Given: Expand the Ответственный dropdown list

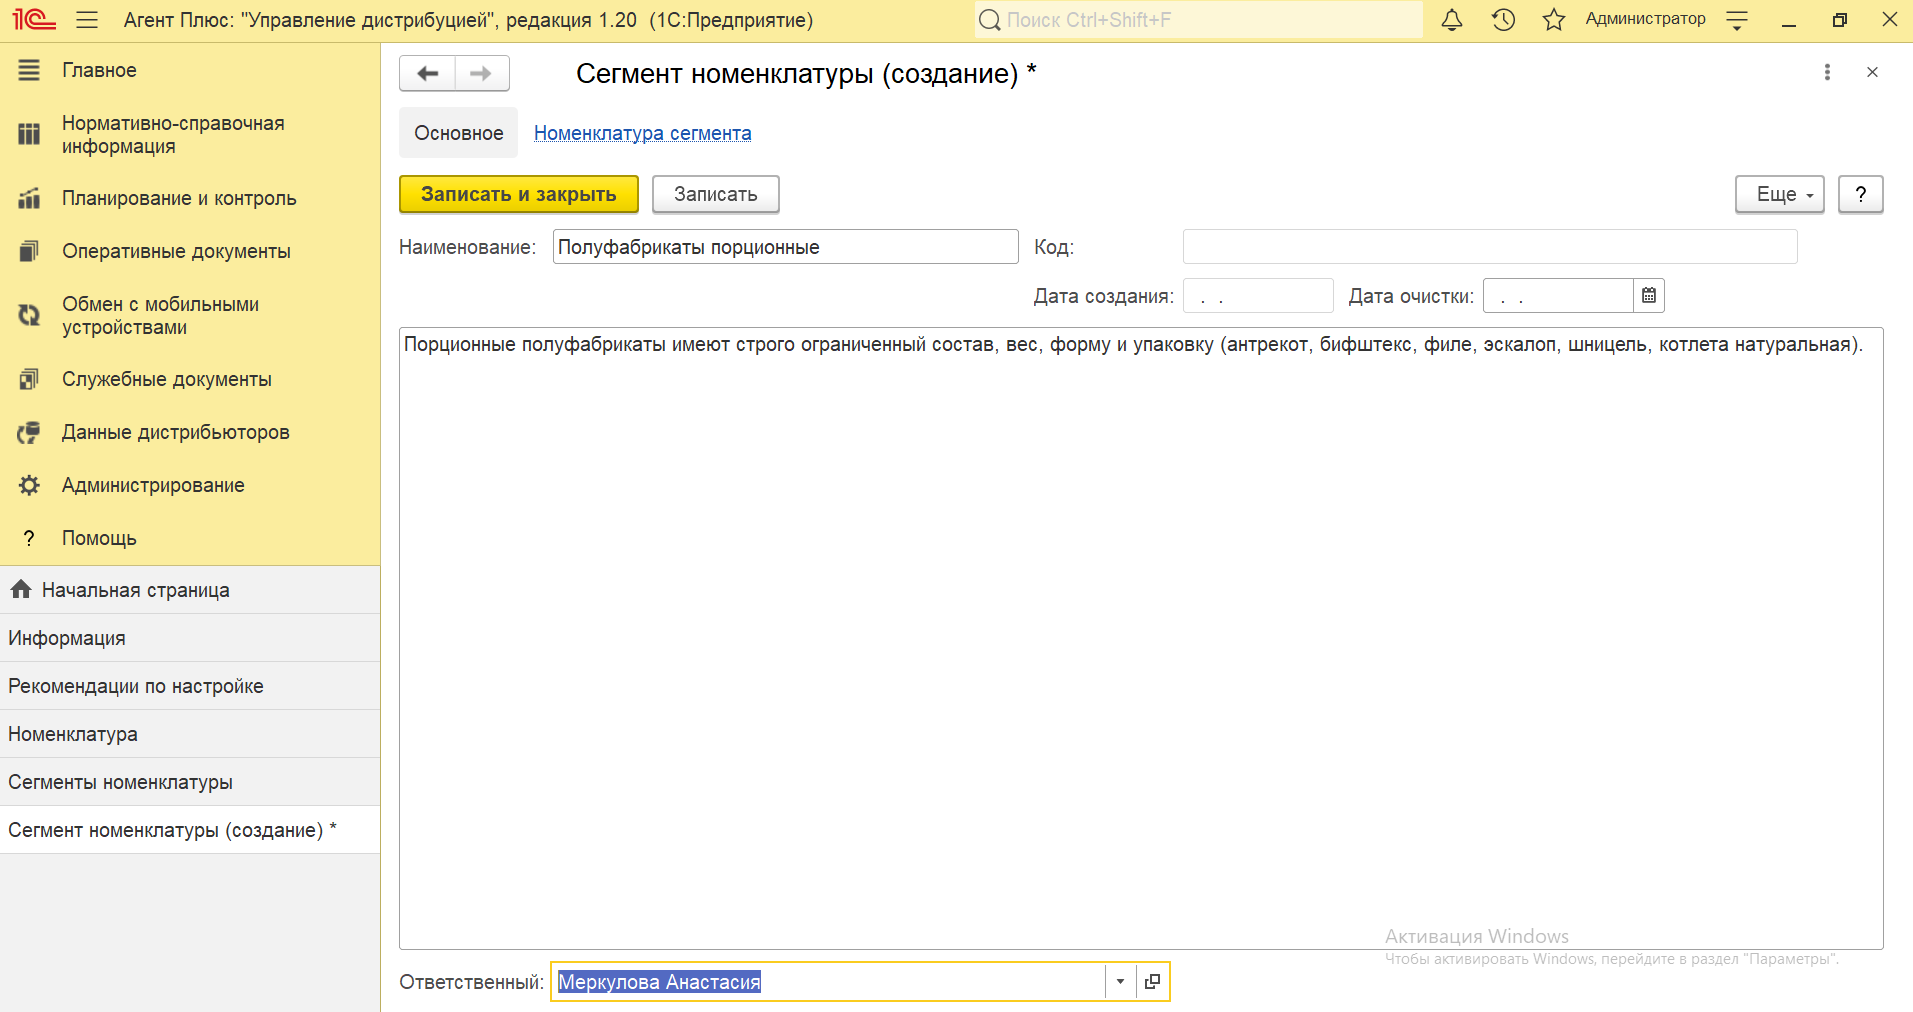Looking at the screenshot, I should click(x=1120, y=982).
